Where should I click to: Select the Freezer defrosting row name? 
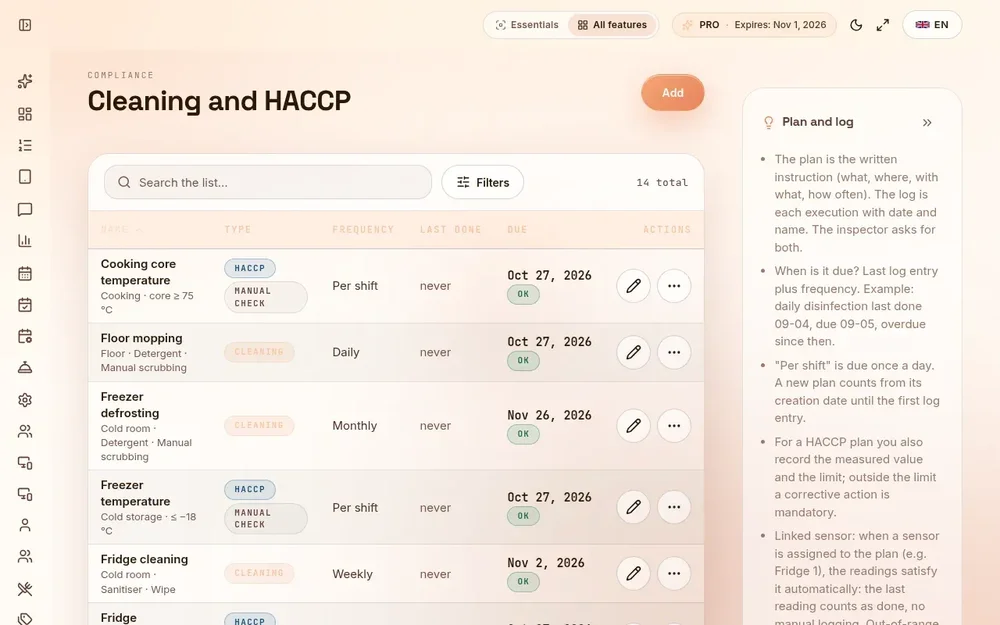(x=130, y=405)
